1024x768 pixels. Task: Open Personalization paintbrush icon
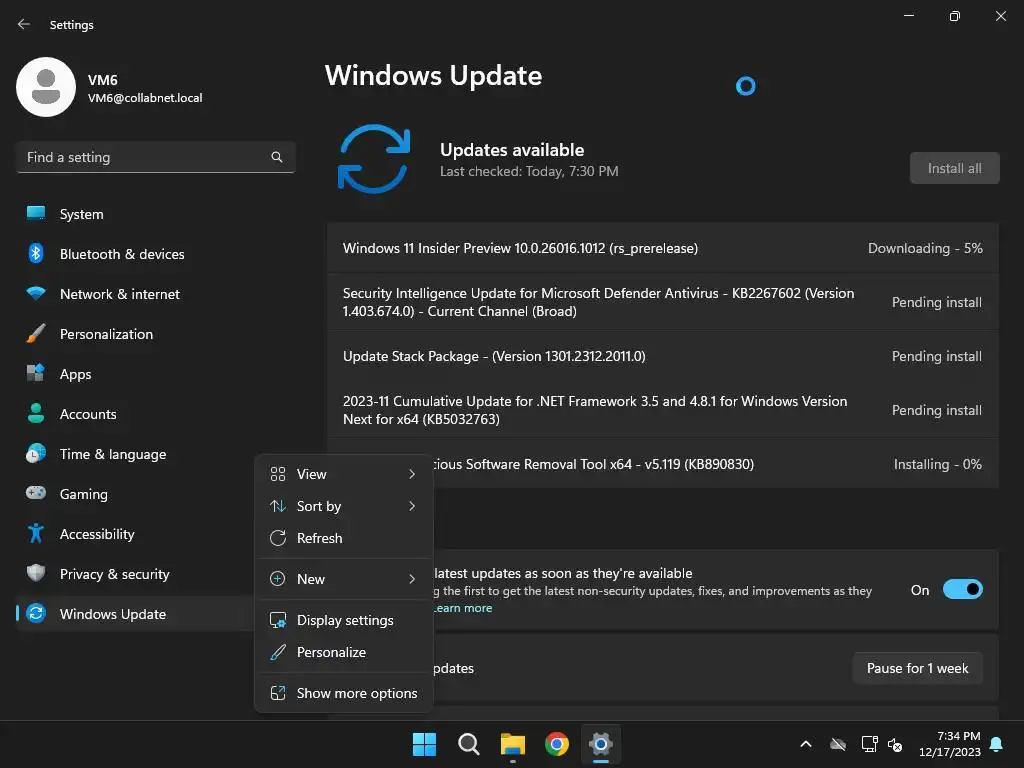(36, 334)
